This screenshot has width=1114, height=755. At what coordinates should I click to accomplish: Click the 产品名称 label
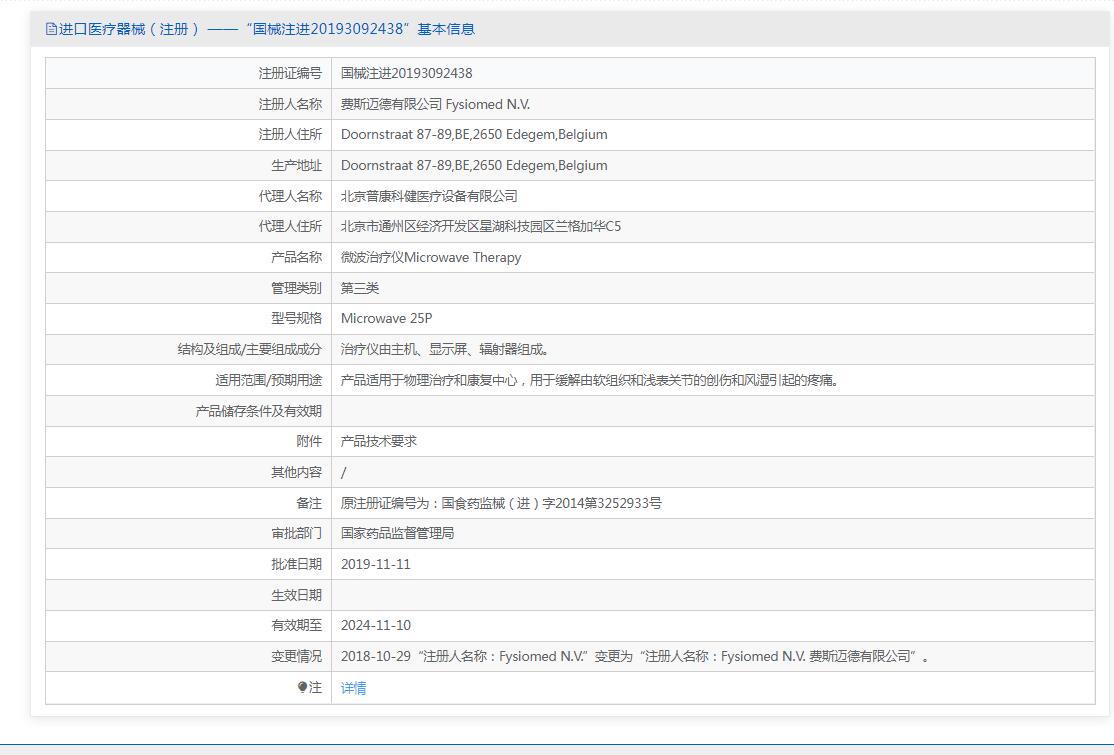(296, 257)
